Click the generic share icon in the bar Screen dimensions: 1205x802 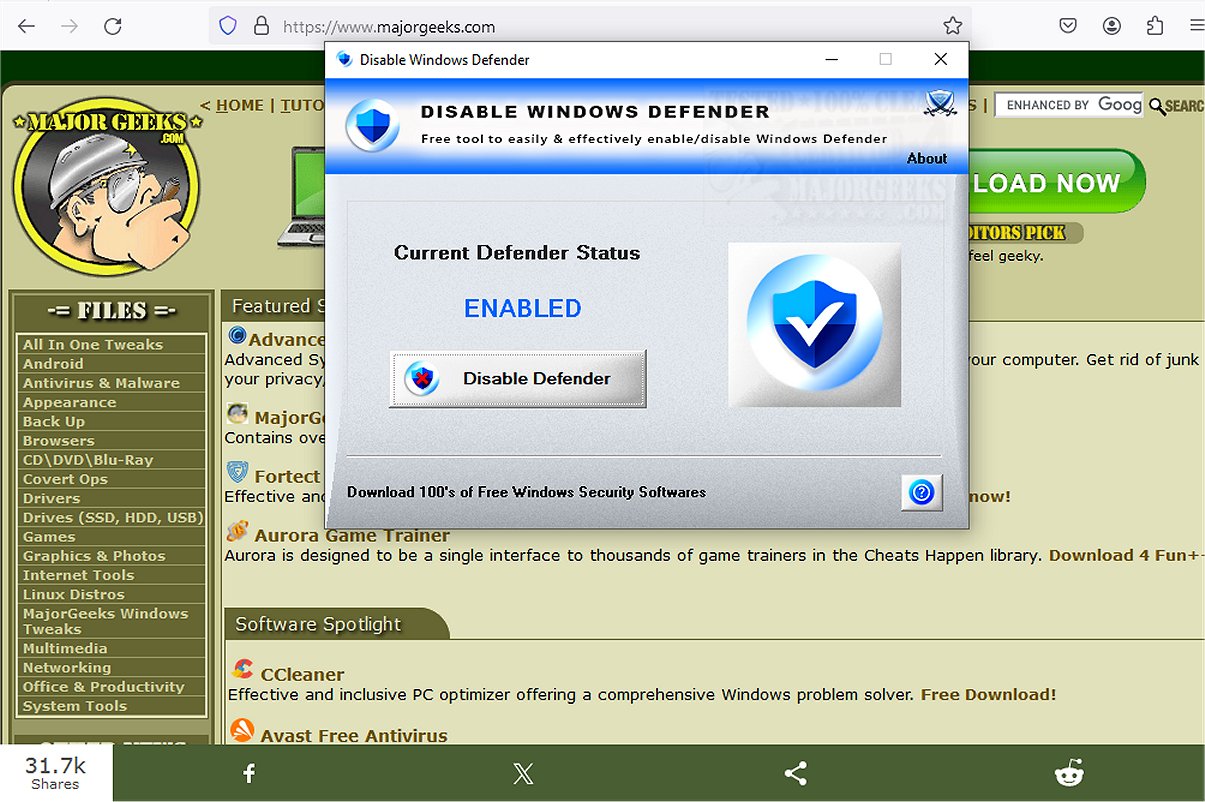click(x=795, y=772)
